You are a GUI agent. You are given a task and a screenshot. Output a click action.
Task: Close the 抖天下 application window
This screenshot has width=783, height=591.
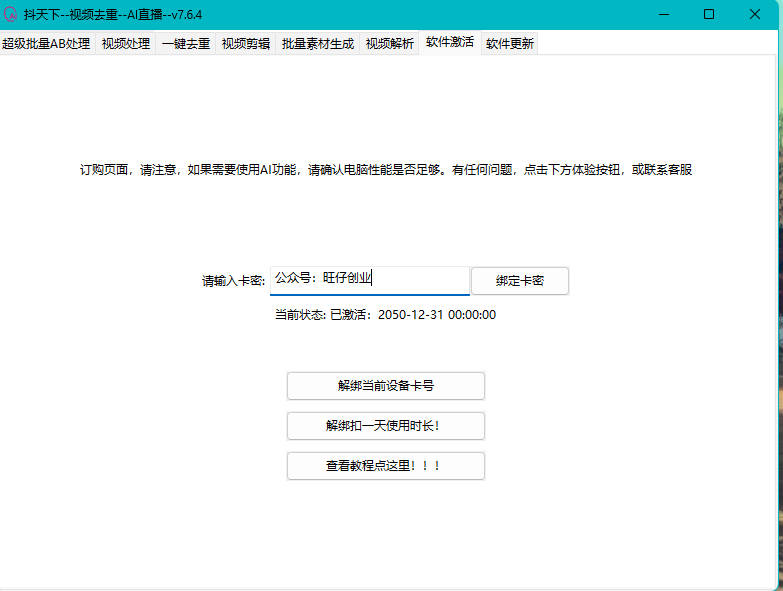pos(755,14)
